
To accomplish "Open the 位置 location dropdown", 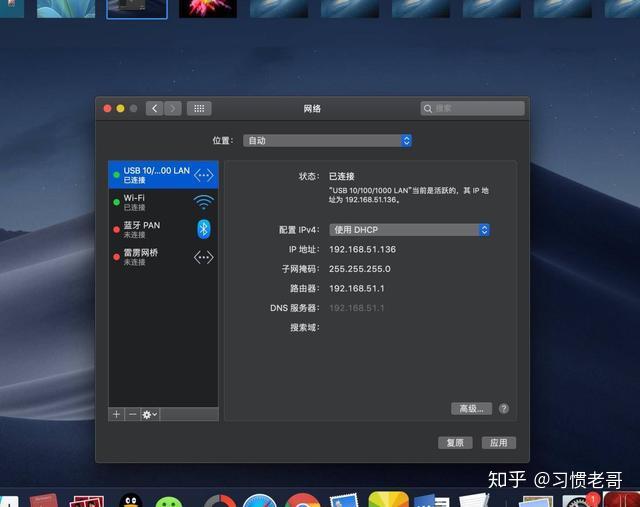I will coord(327,141).
